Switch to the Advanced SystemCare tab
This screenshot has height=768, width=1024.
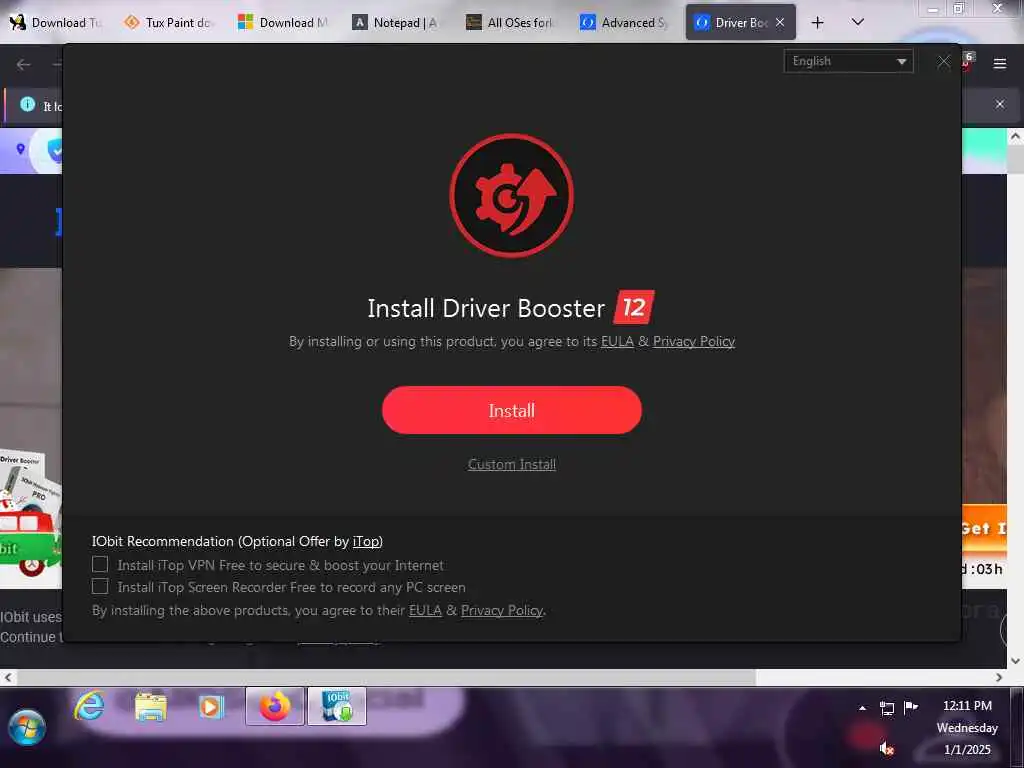625,23
